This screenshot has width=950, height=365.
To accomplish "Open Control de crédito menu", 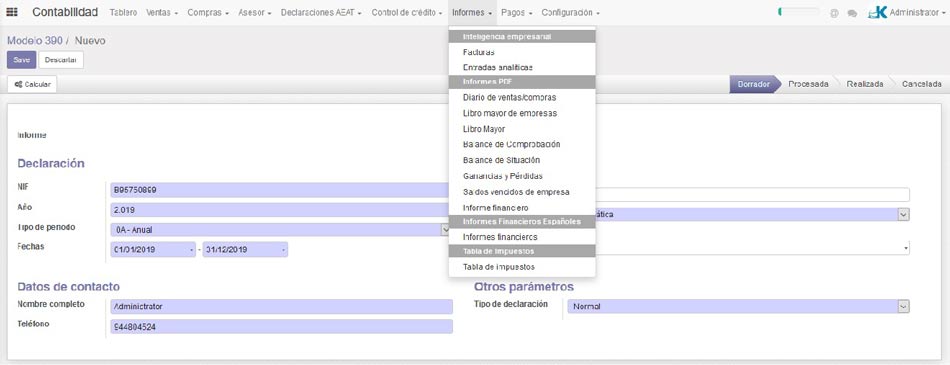I will click(x=407, y=13).
